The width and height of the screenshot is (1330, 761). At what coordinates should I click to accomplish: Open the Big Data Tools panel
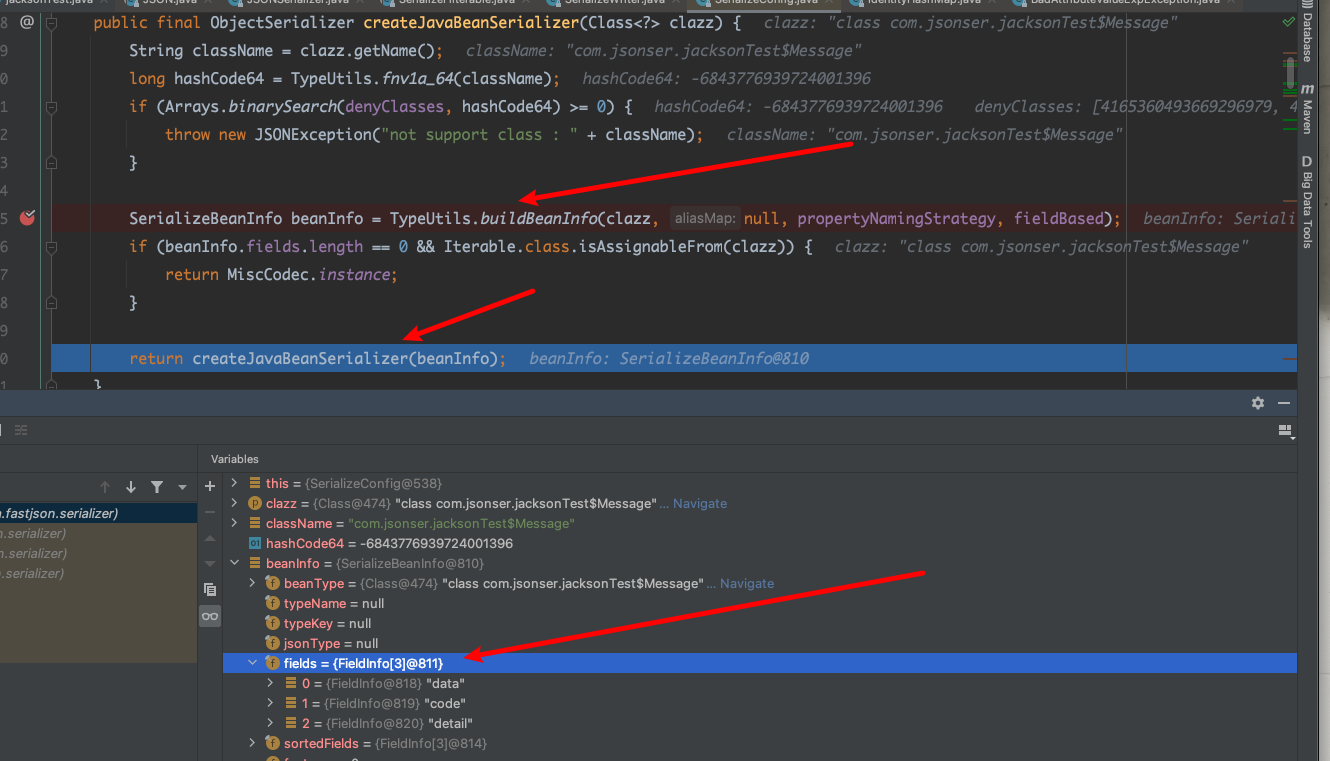pyautogui.click(x=1307, y=201)
